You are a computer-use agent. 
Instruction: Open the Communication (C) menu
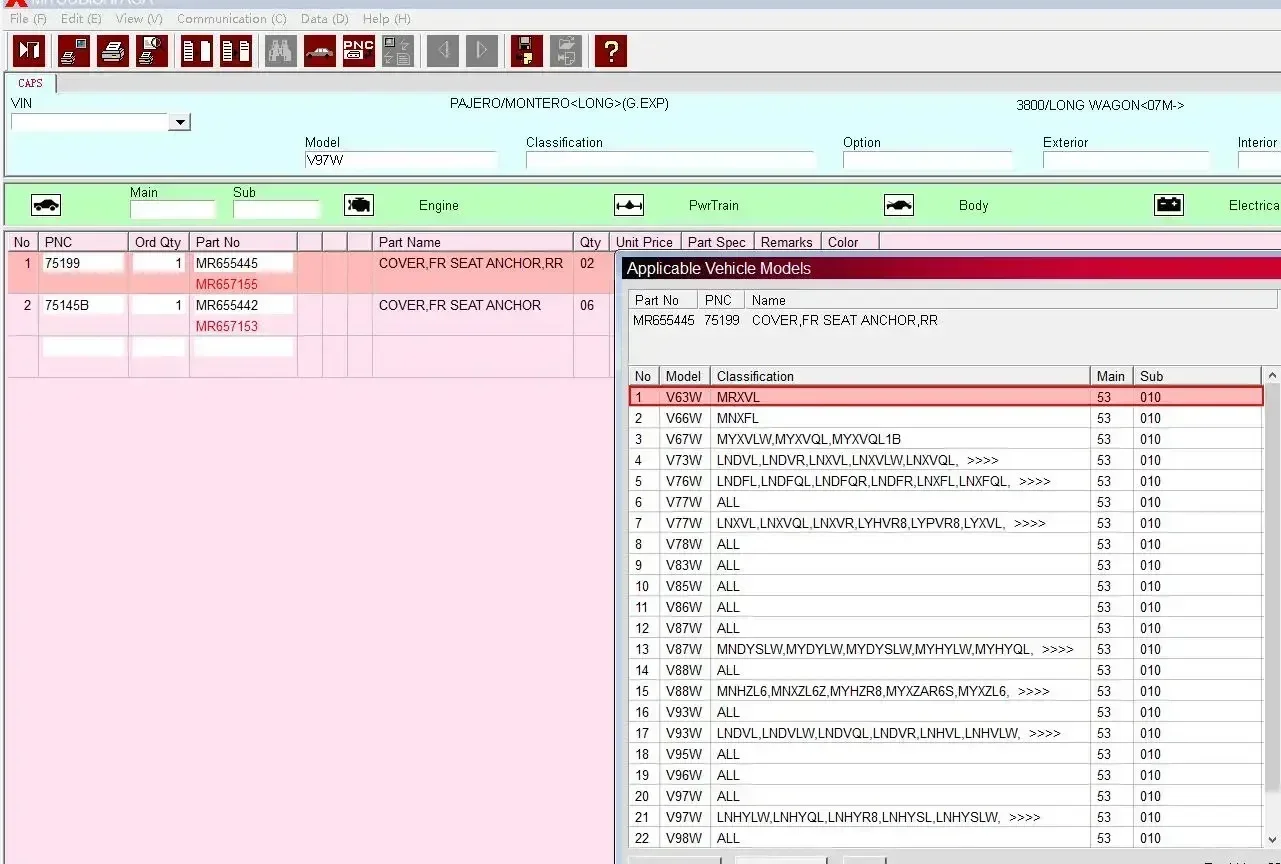(231, 19)
